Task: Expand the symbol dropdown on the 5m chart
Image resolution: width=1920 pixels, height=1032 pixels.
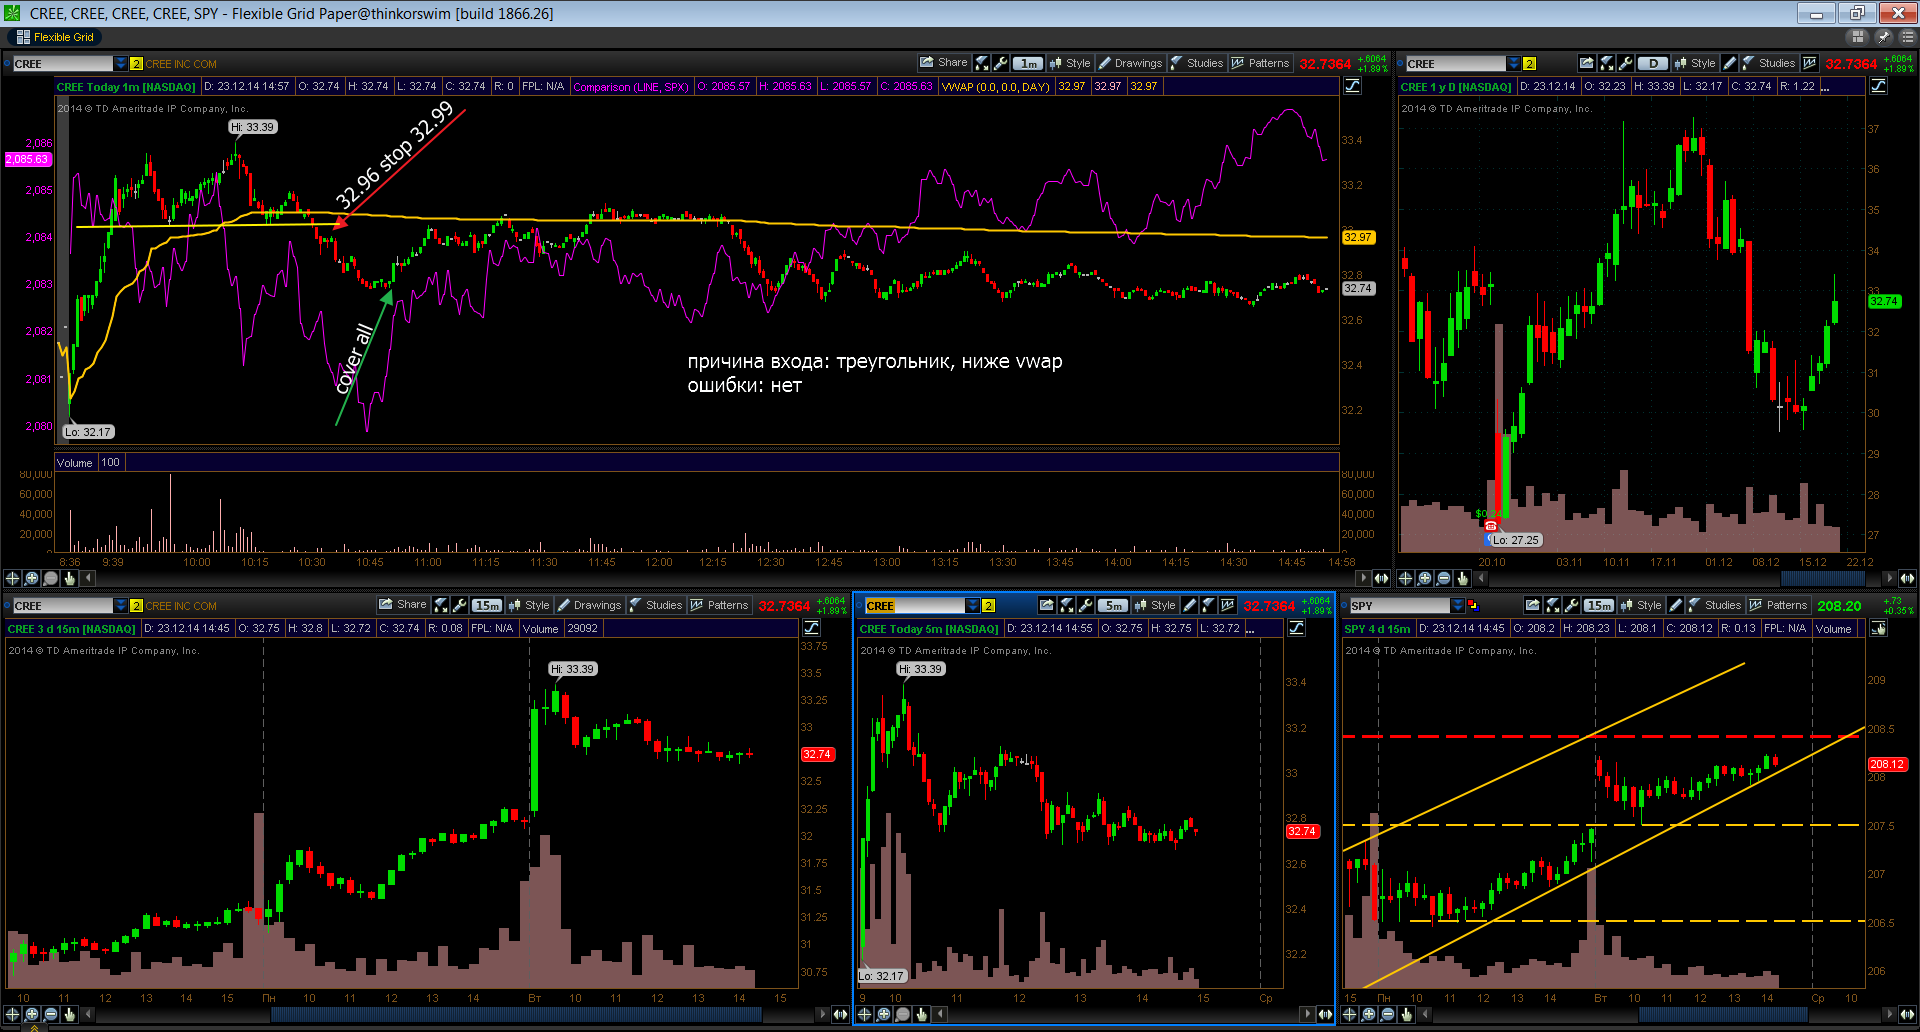Action: tap(973, 605)
